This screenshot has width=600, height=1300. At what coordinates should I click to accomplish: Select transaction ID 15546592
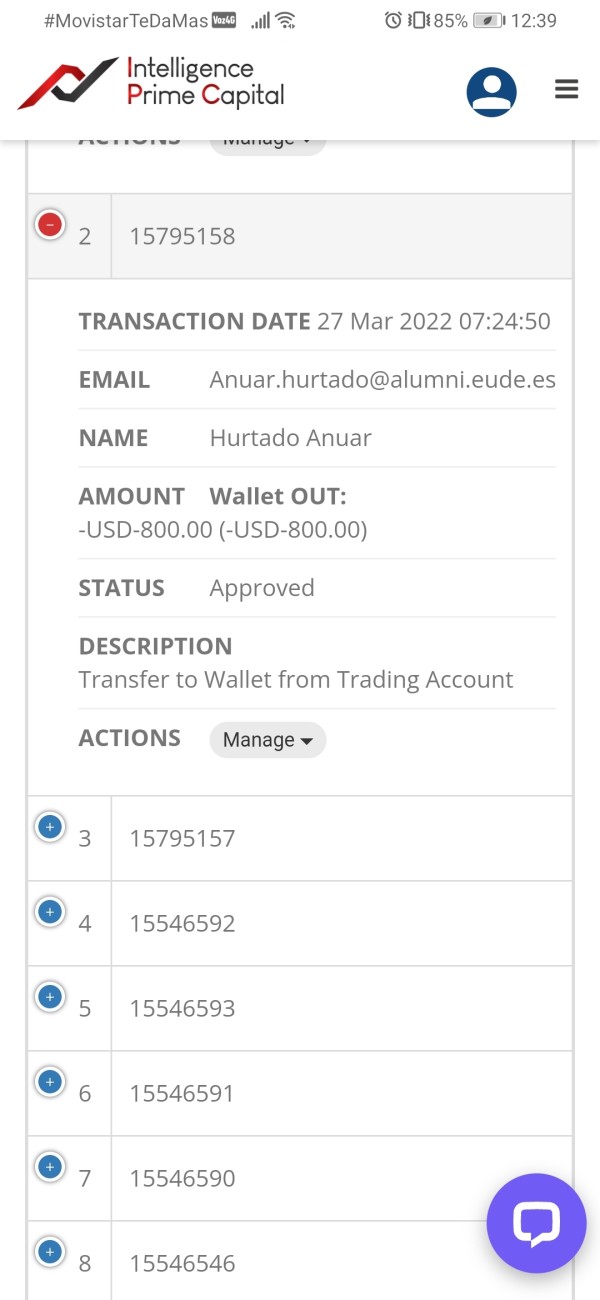(x=182, y=924)
